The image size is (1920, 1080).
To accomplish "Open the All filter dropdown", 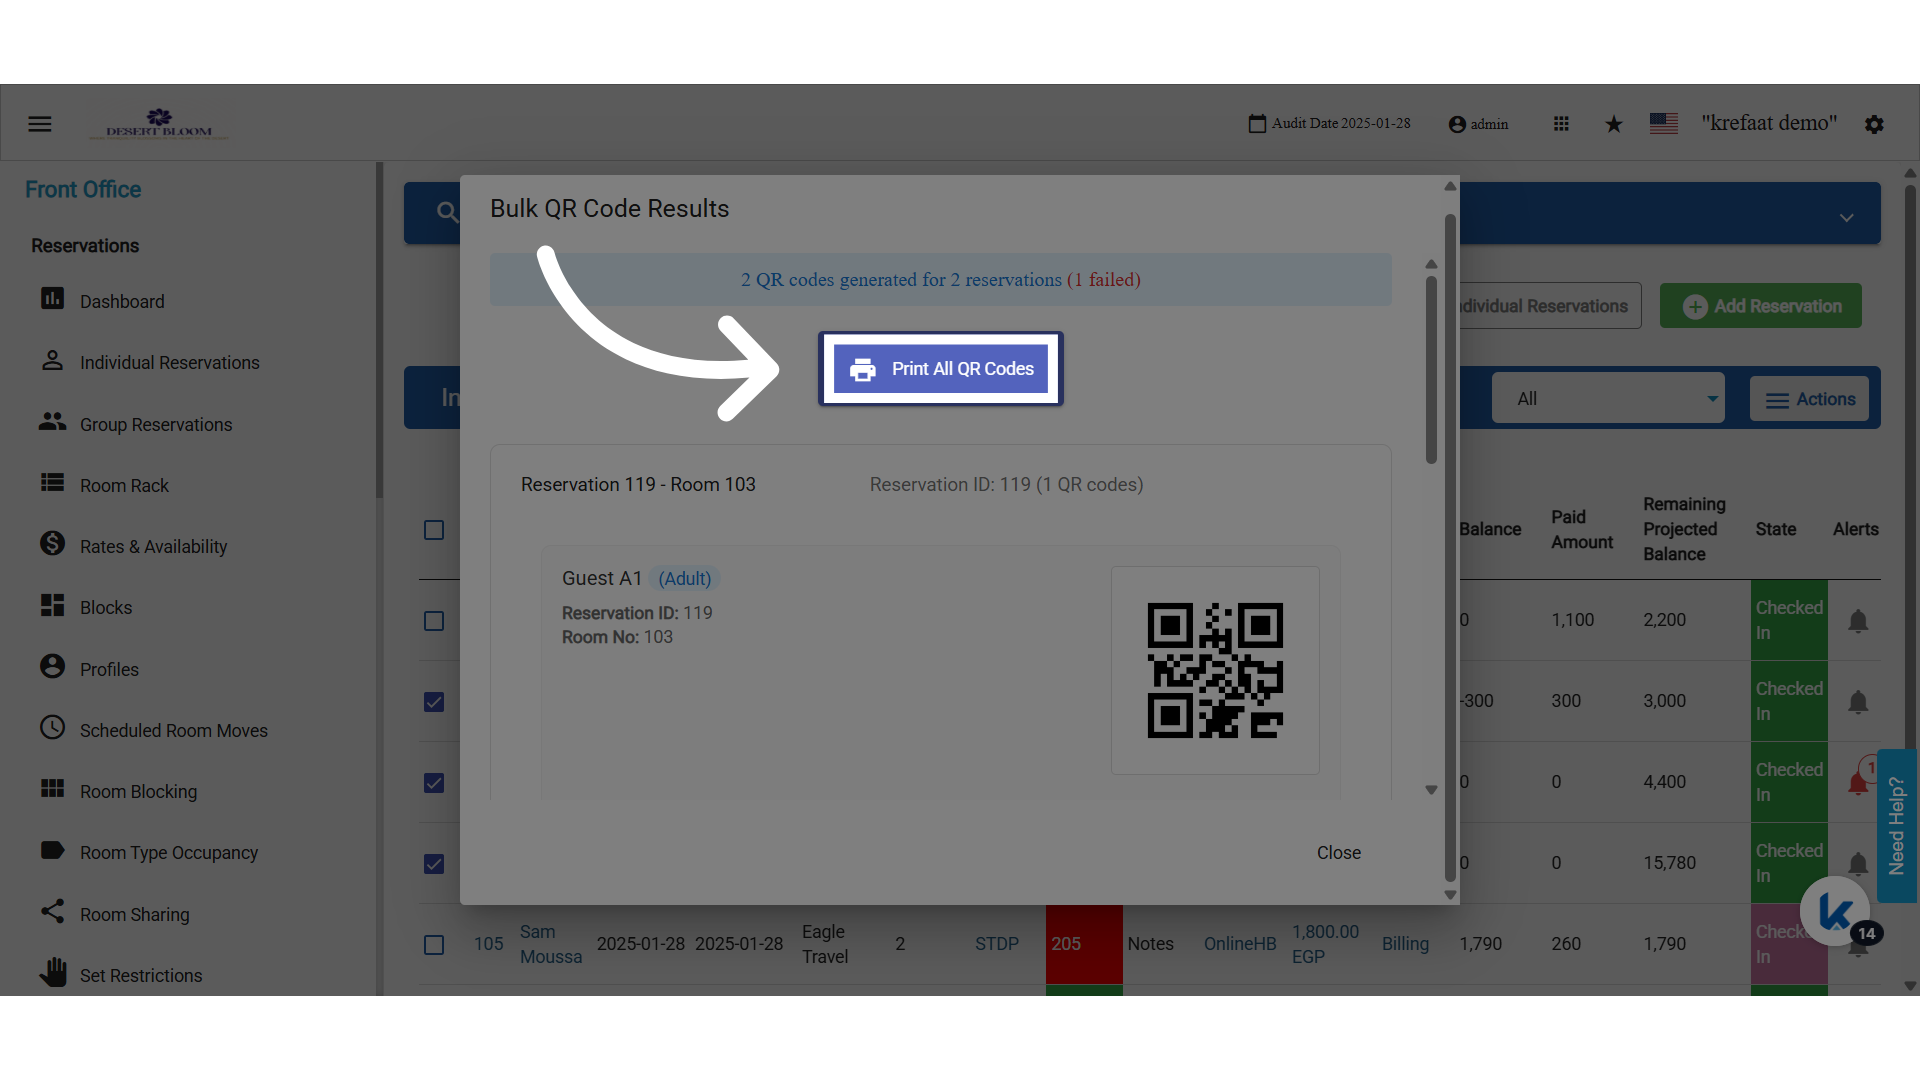I will pyautogui.click(x=1608, y=398).
